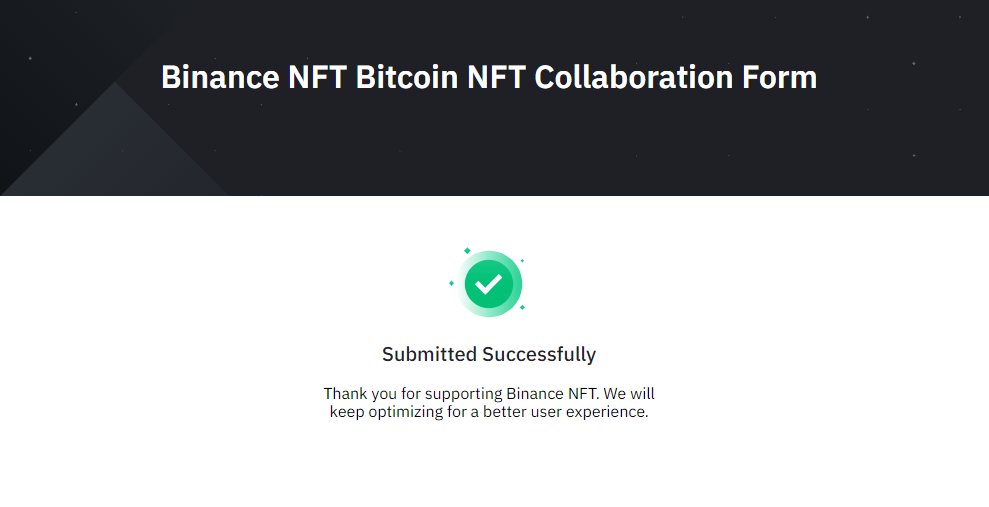Image resolution: width=989 pixels, height=507 pixels.
Task: Click the green diamond sparkle above the checkmark badge
Action: (467, 250)
